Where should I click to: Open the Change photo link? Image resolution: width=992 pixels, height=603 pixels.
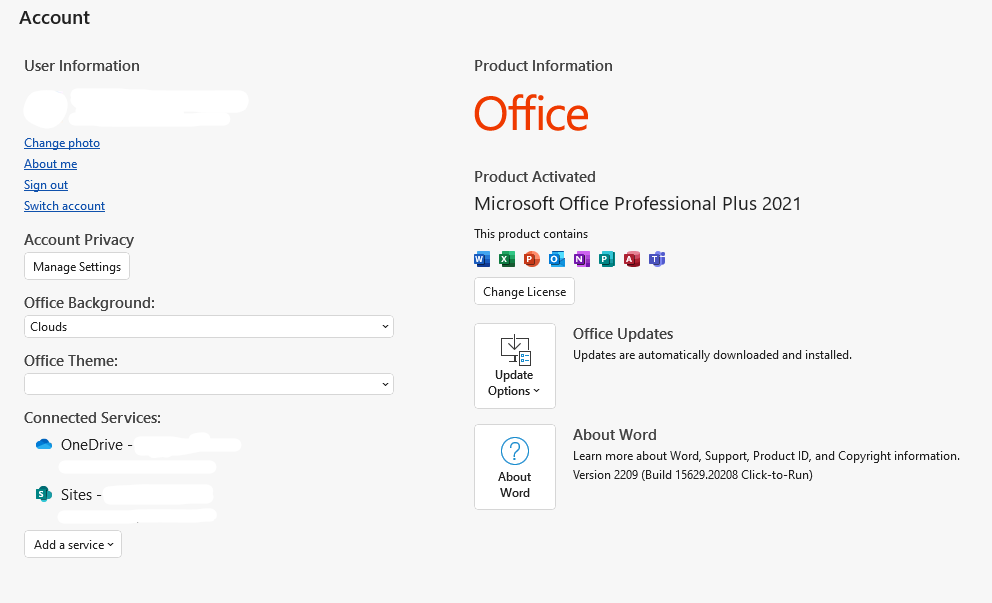62,143
